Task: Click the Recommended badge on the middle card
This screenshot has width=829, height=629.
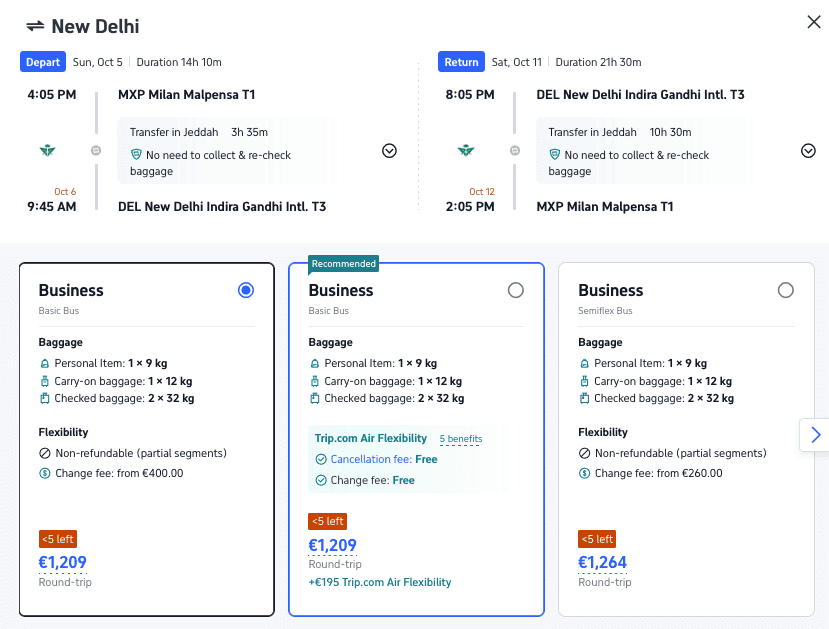Action: click(343, 264)
